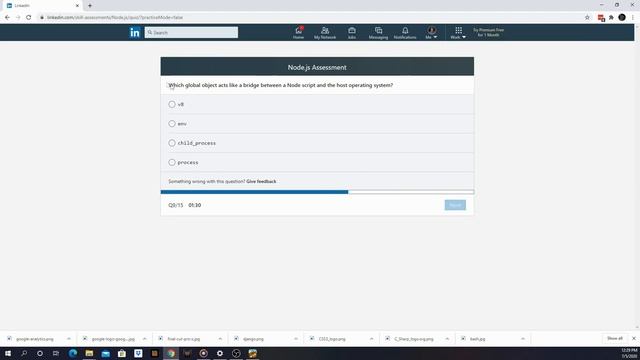Screen dimensions: 640x360
Task: Click the LinkedIn search field
Action: coord(191,32)
